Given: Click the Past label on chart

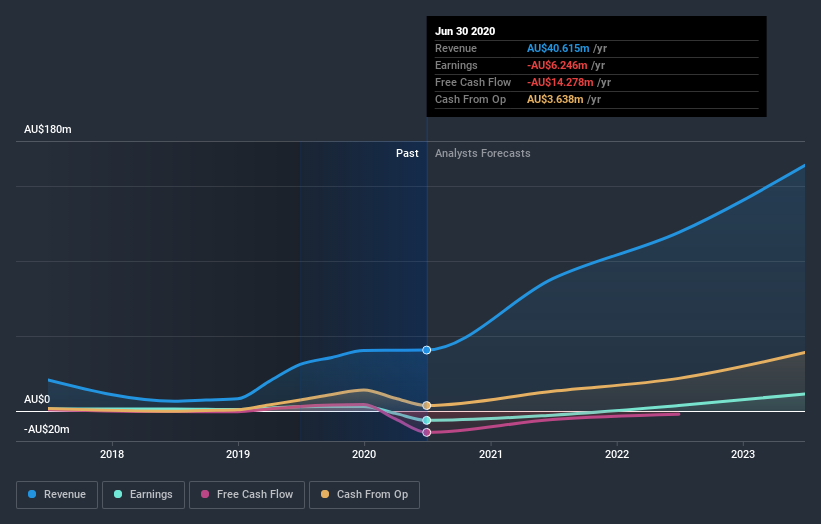Looking at the screenshot, I should pyautogui.click(x=407, y=153).
